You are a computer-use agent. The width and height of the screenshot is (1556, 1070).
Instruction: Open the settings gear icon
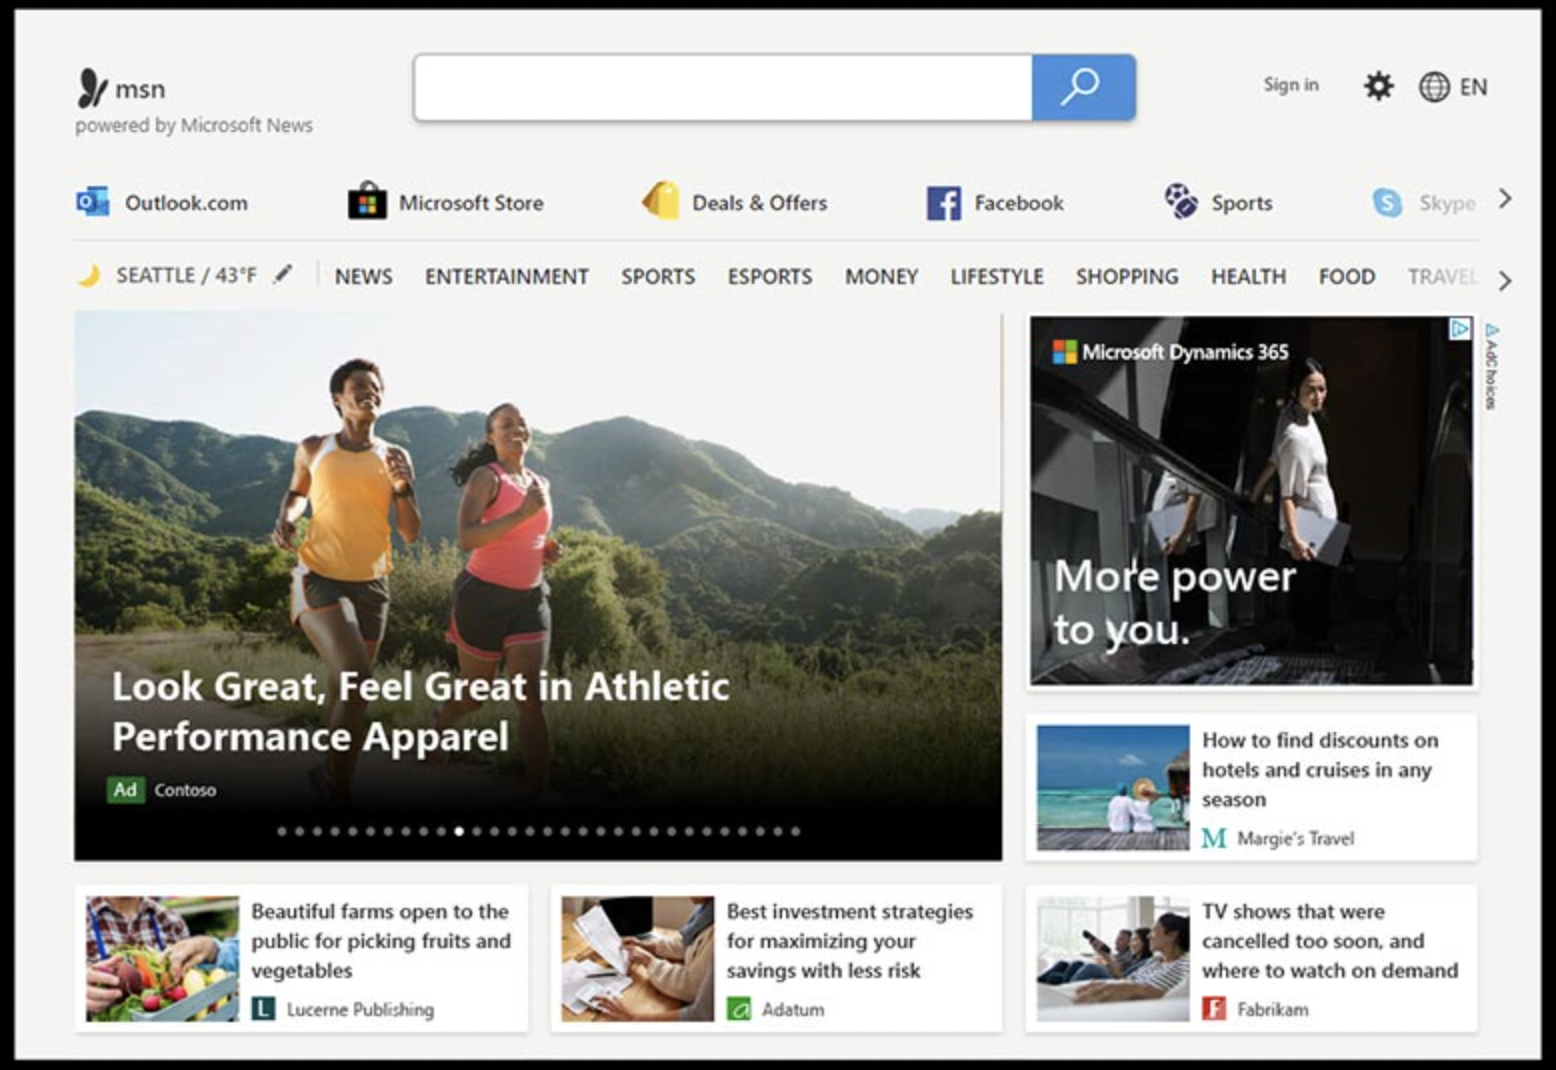[1378, 87]
